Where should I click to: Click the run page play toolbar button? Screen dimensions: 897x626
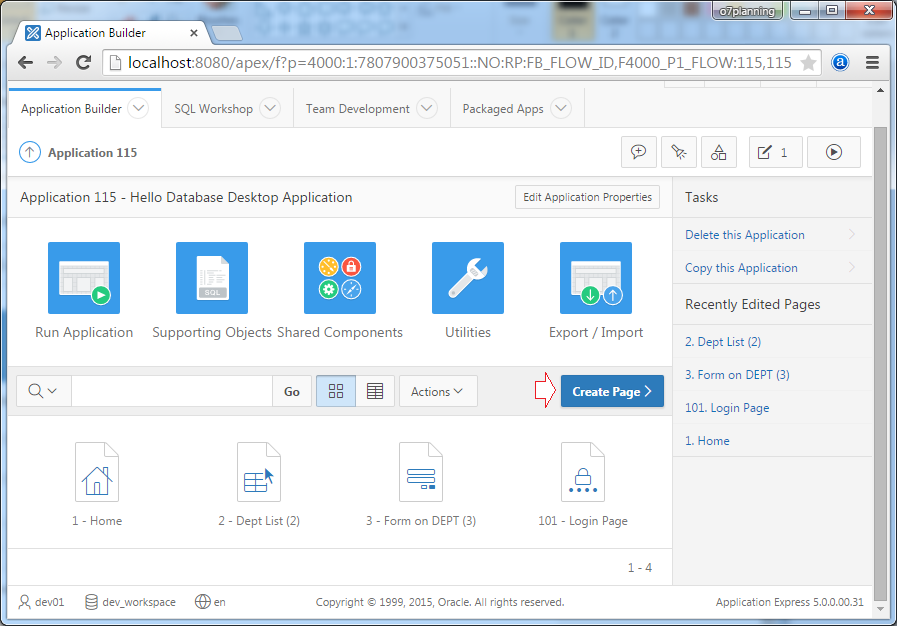(x=834, y=152)
